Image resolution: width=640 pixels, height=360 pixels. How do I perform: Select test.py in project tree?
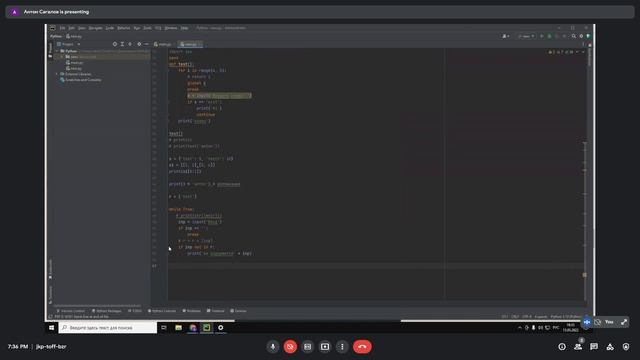[x=74, y=69]
